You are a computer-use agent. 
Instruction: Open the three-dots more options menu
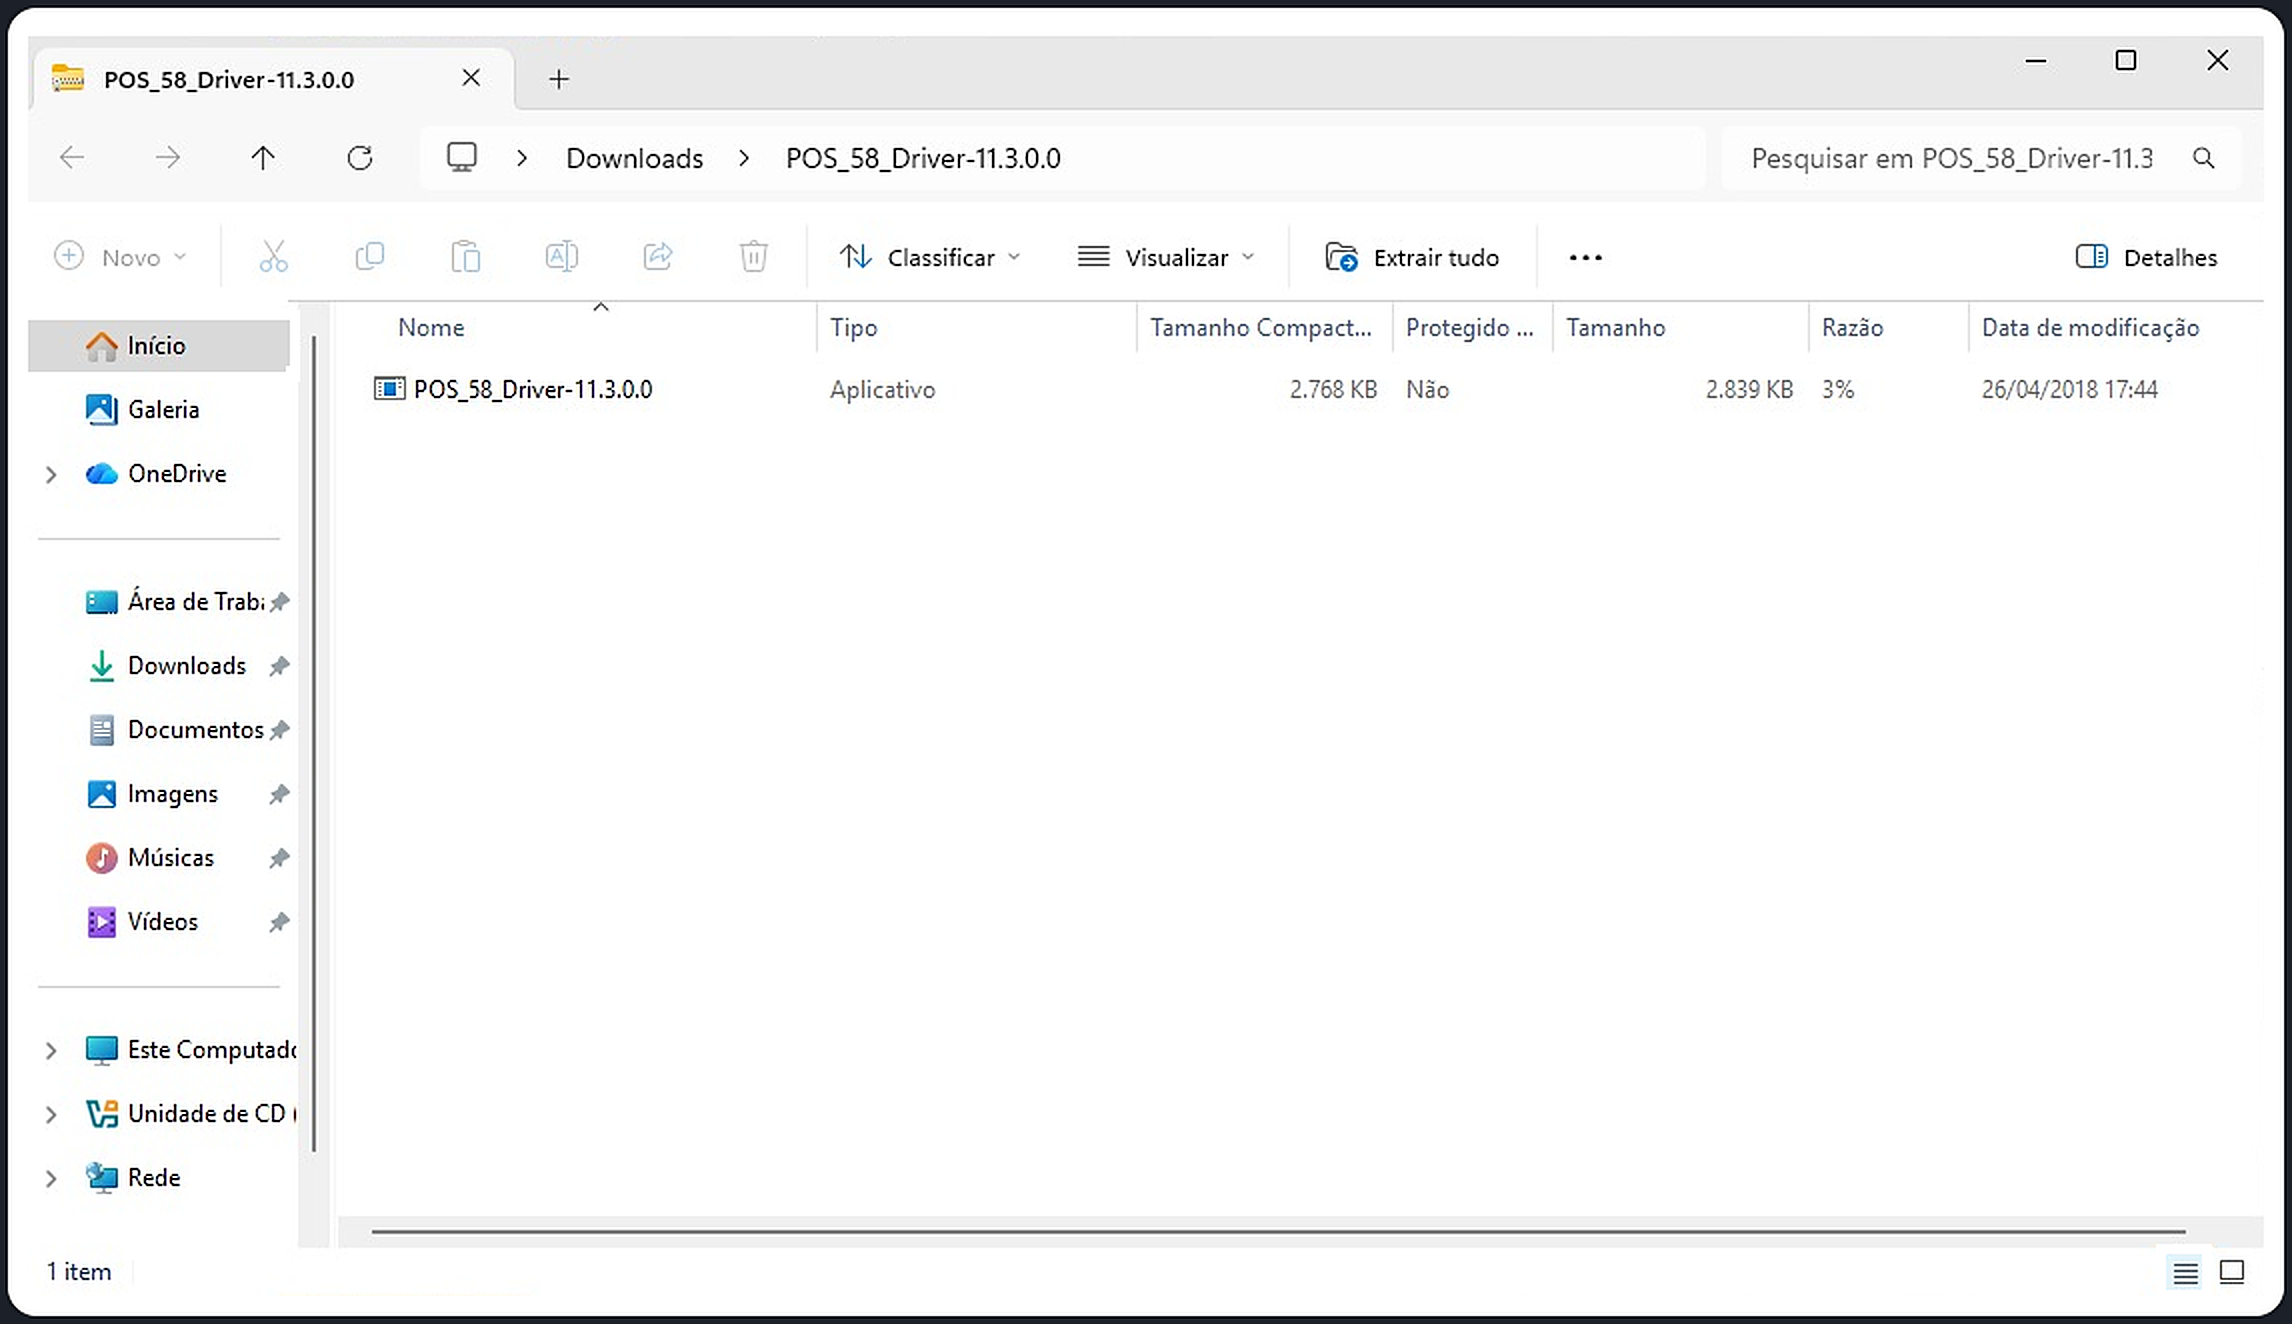pyautogui.click(x=1585, y=258)
